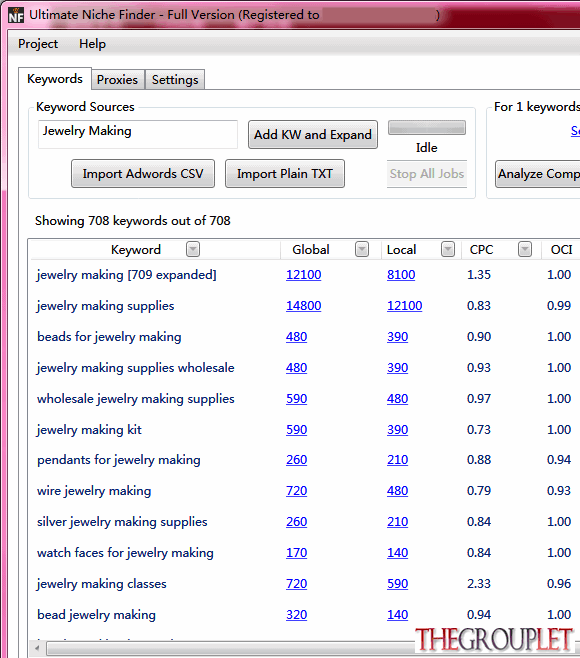Focus the Jewelry Making keyword input field
Image resolution: width=580 pixels, height=658 pixels.
138,134
